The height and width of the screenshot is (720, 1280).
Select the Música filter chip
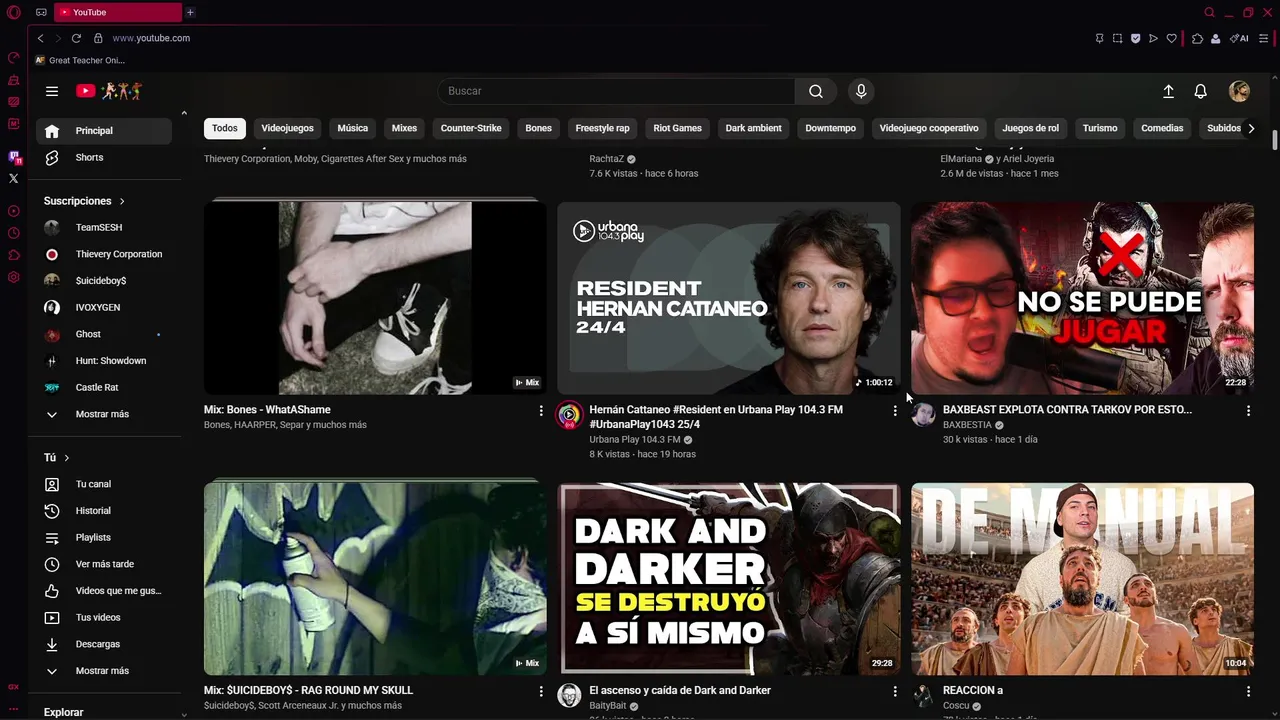[352, 128]
